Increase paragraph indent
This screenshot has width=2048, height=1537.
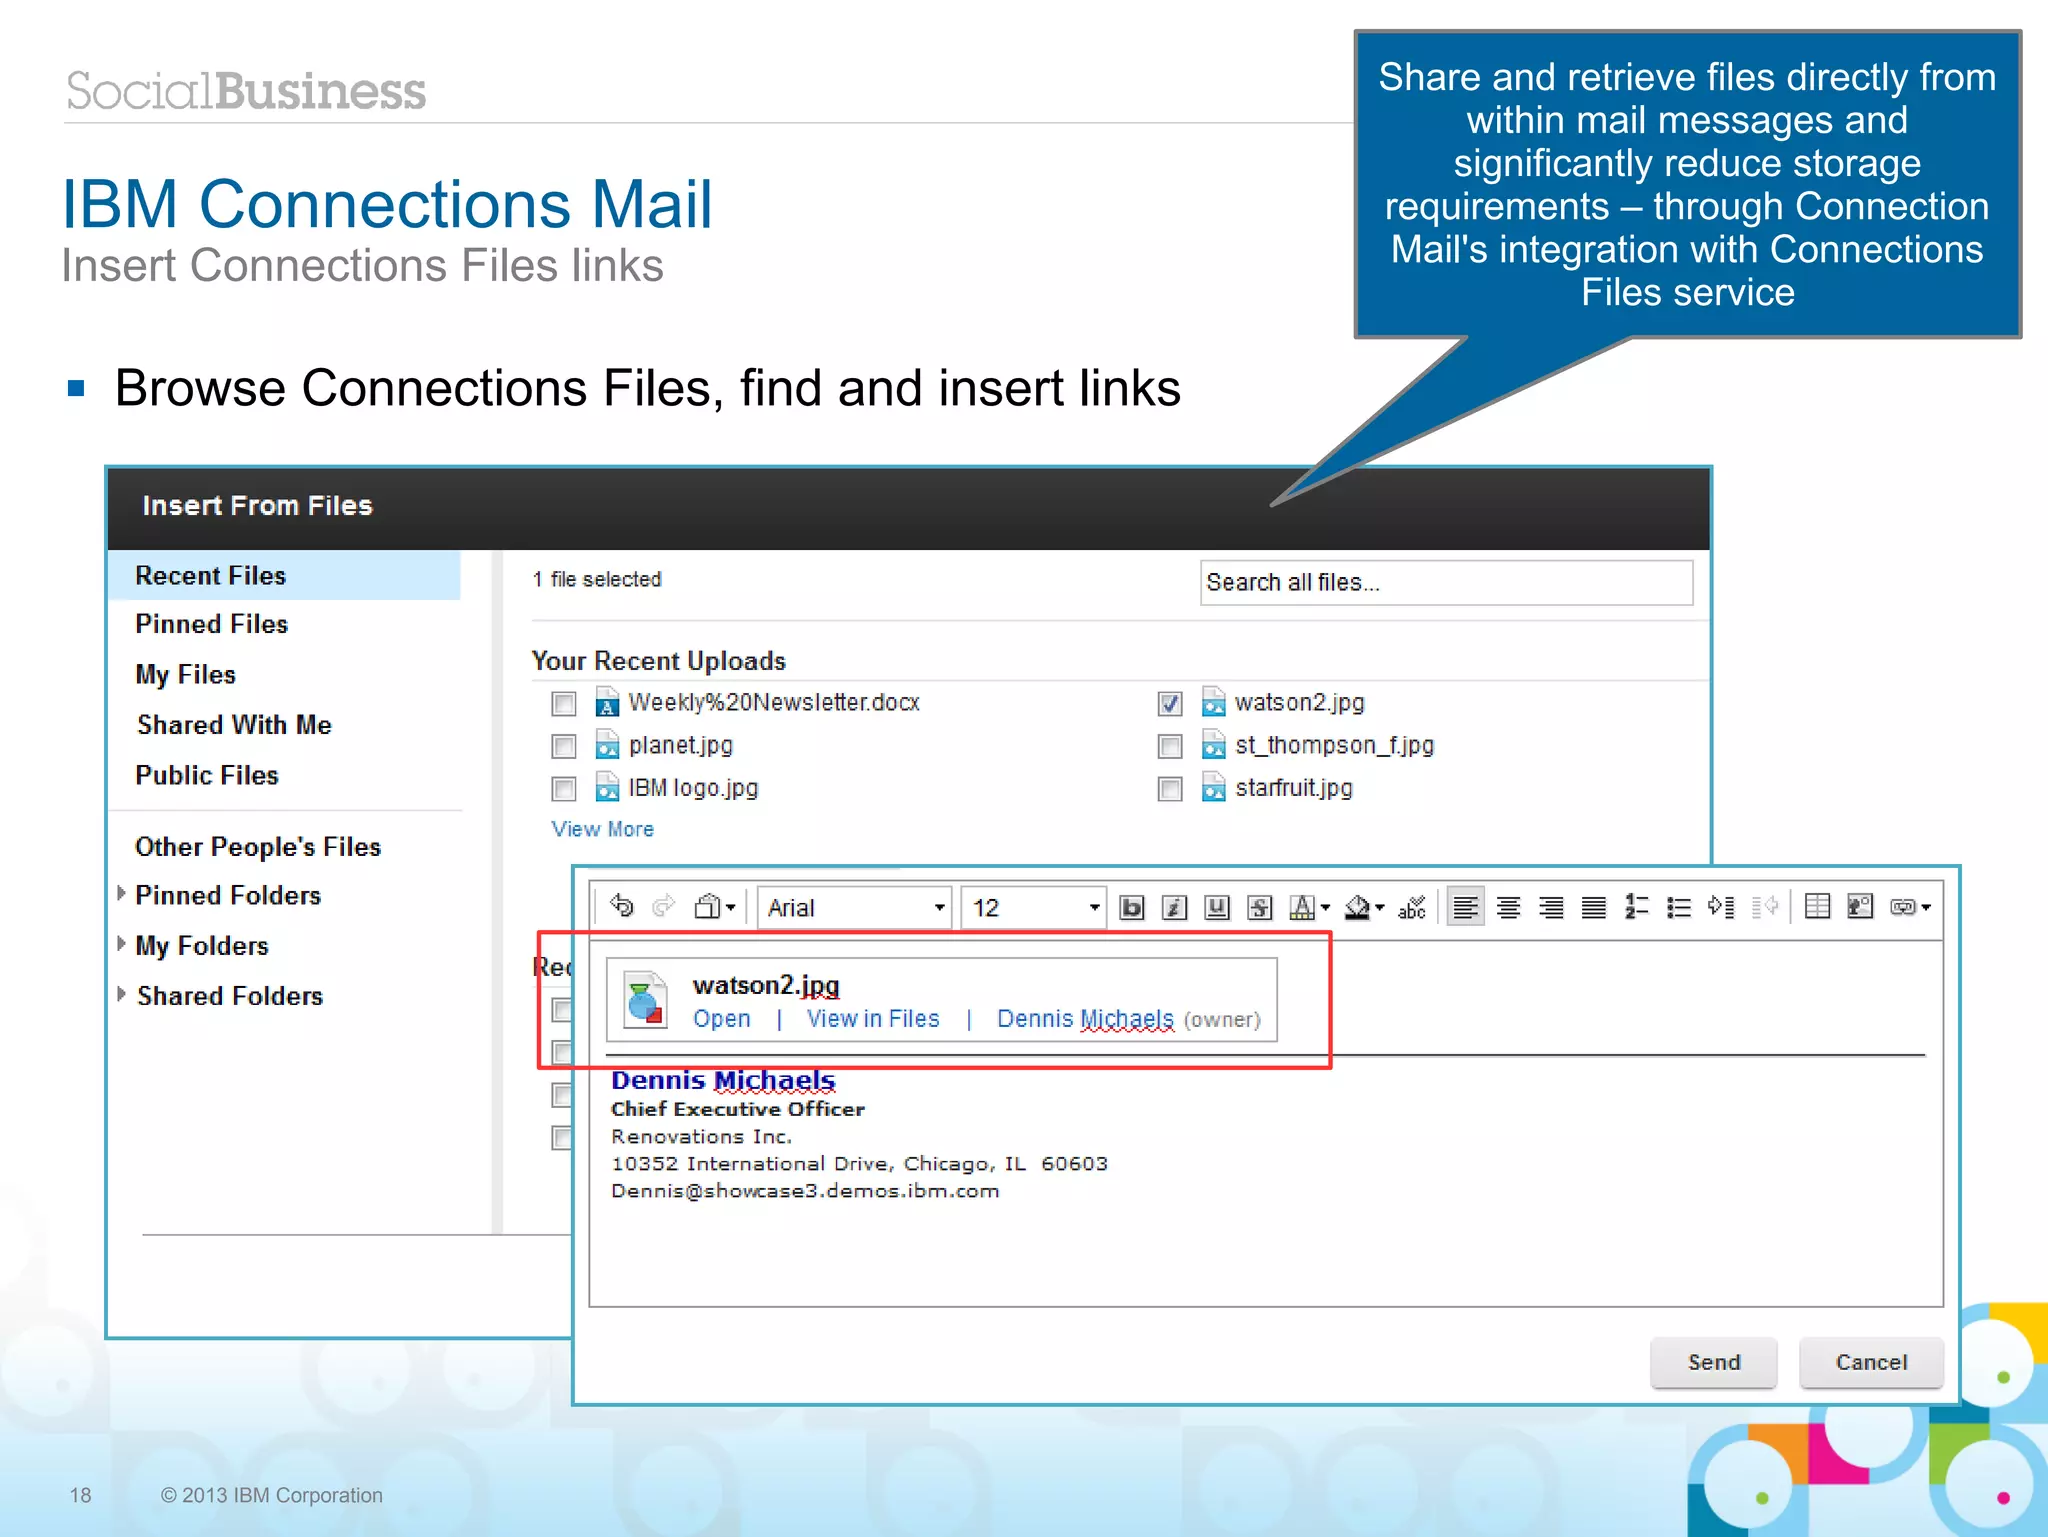[1721, 907]
